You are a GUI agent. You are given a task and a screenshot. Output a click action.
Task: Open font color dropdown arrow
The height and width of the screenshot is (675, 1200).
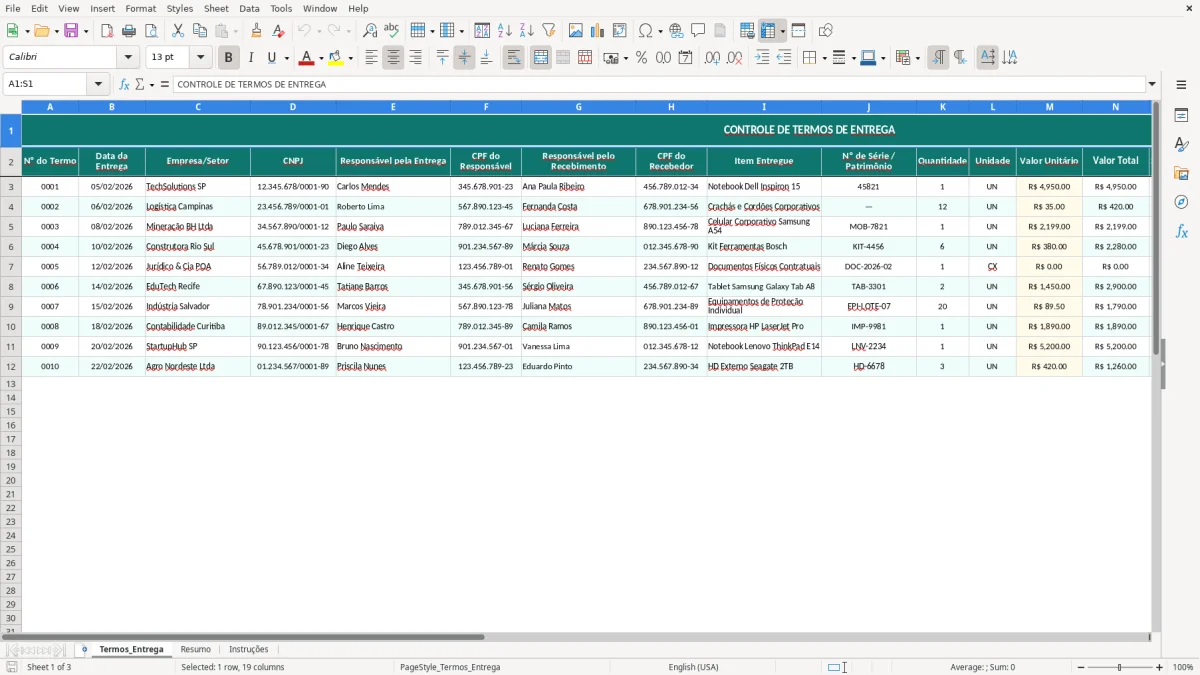(x=321, y=58)
